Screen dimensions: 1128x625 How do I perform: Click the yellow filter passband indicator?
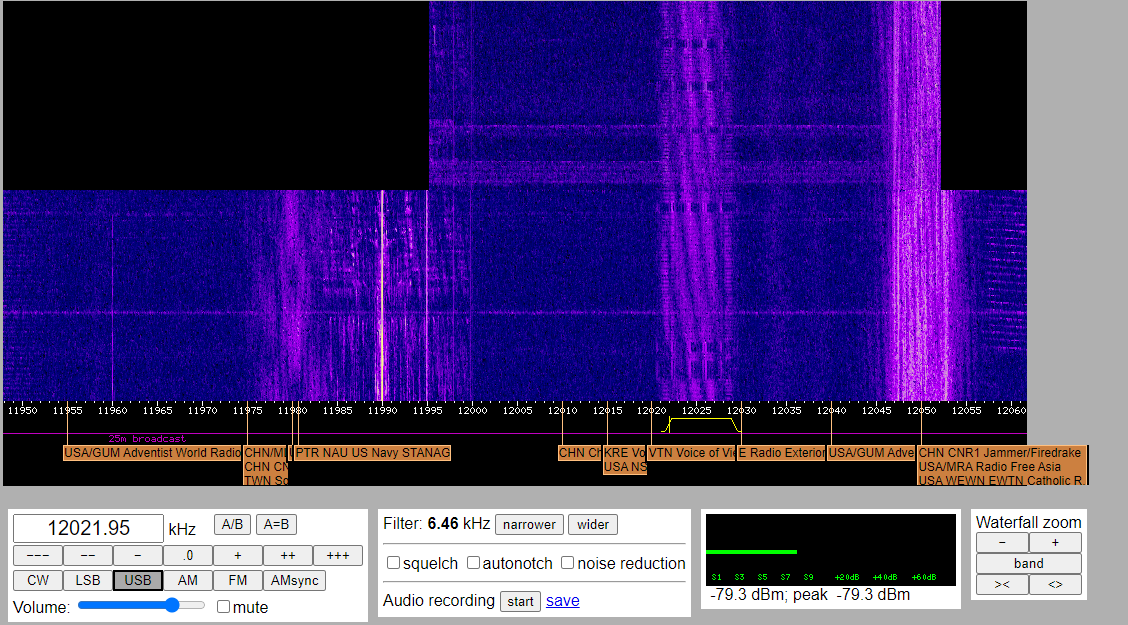click(x=701, y=424)
